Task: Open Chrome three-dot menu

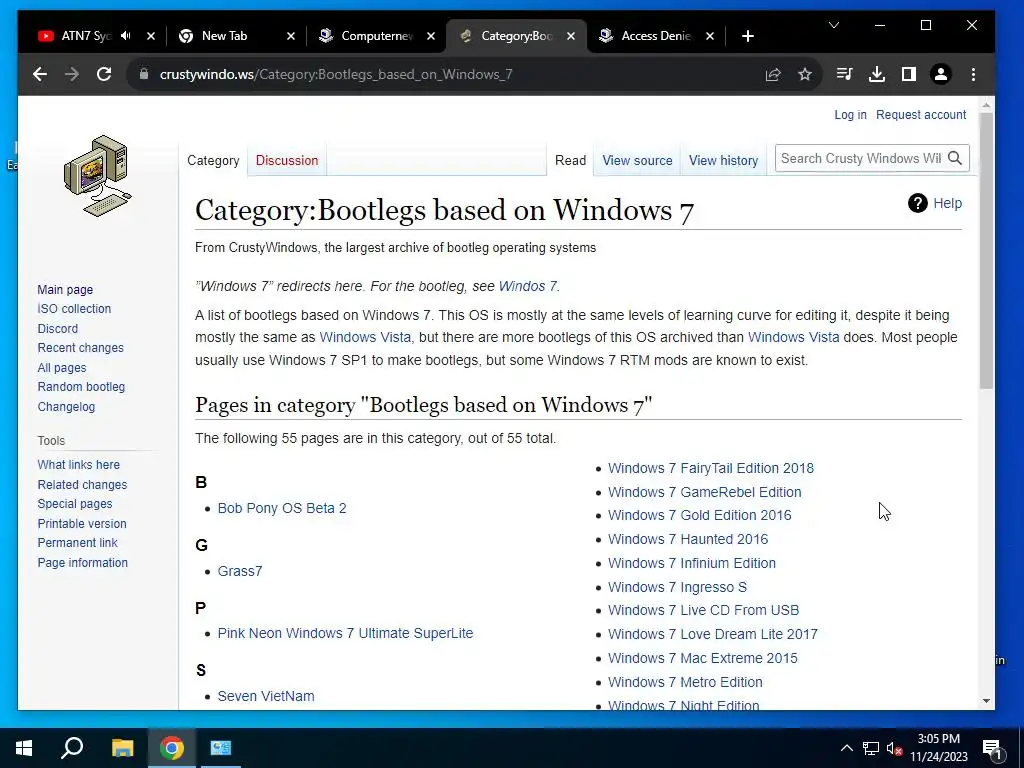Action: 973,74
